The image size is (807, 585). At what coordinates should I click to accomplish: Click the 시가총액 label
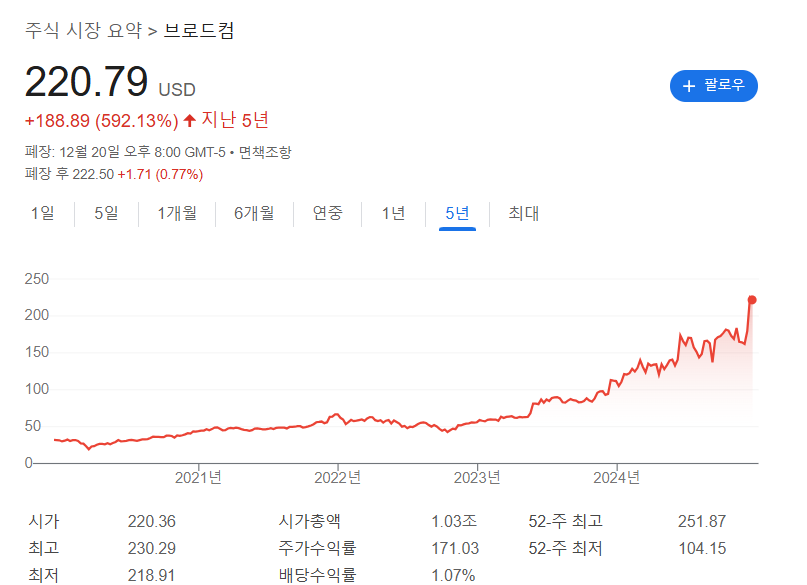coord(309,521)
